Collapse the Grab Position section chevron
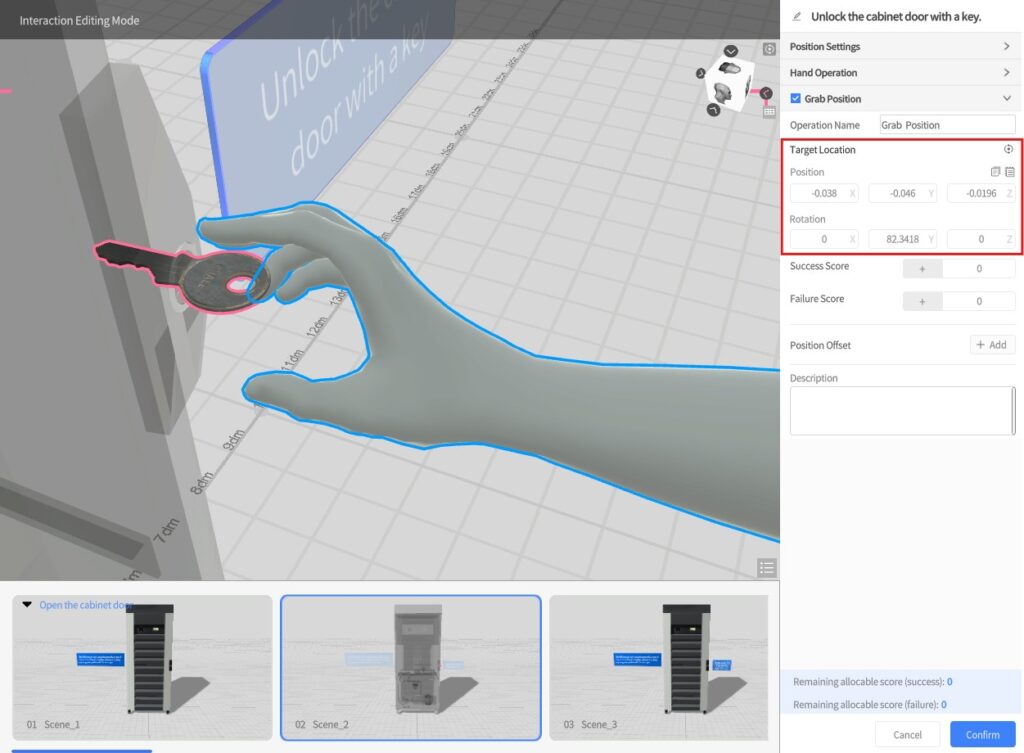This screenshot has height=753, width=1024. (1006, 99)
